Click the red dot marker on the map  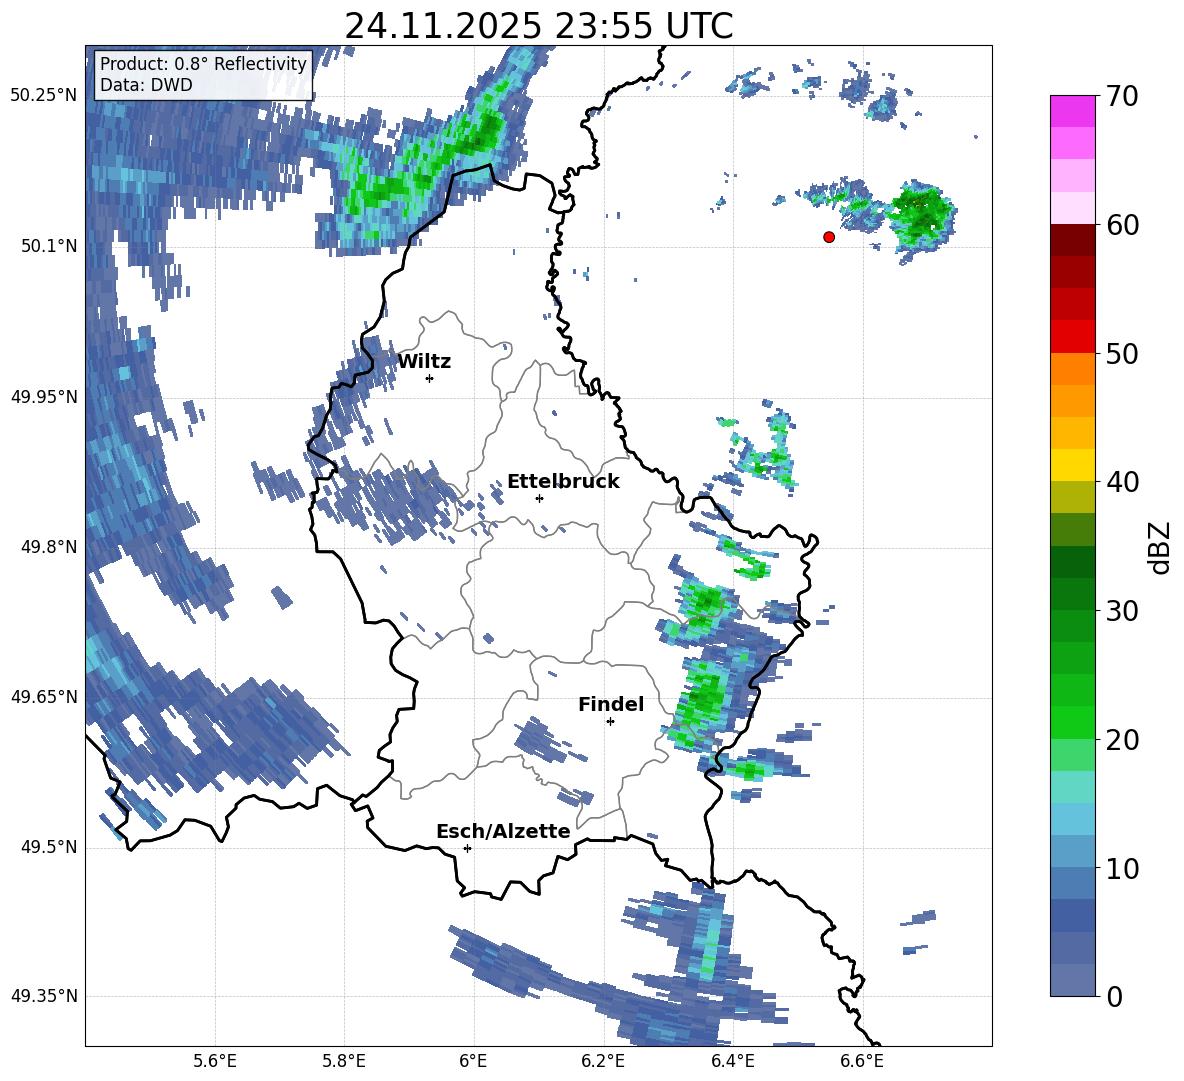click(829, 237)
